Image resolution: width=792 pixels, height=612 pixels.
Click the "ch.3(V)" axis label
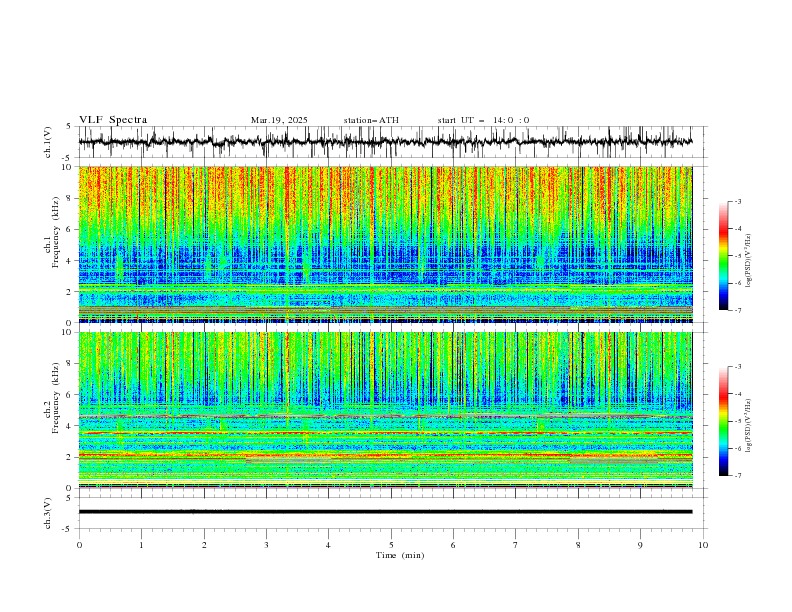click(48, 513)
